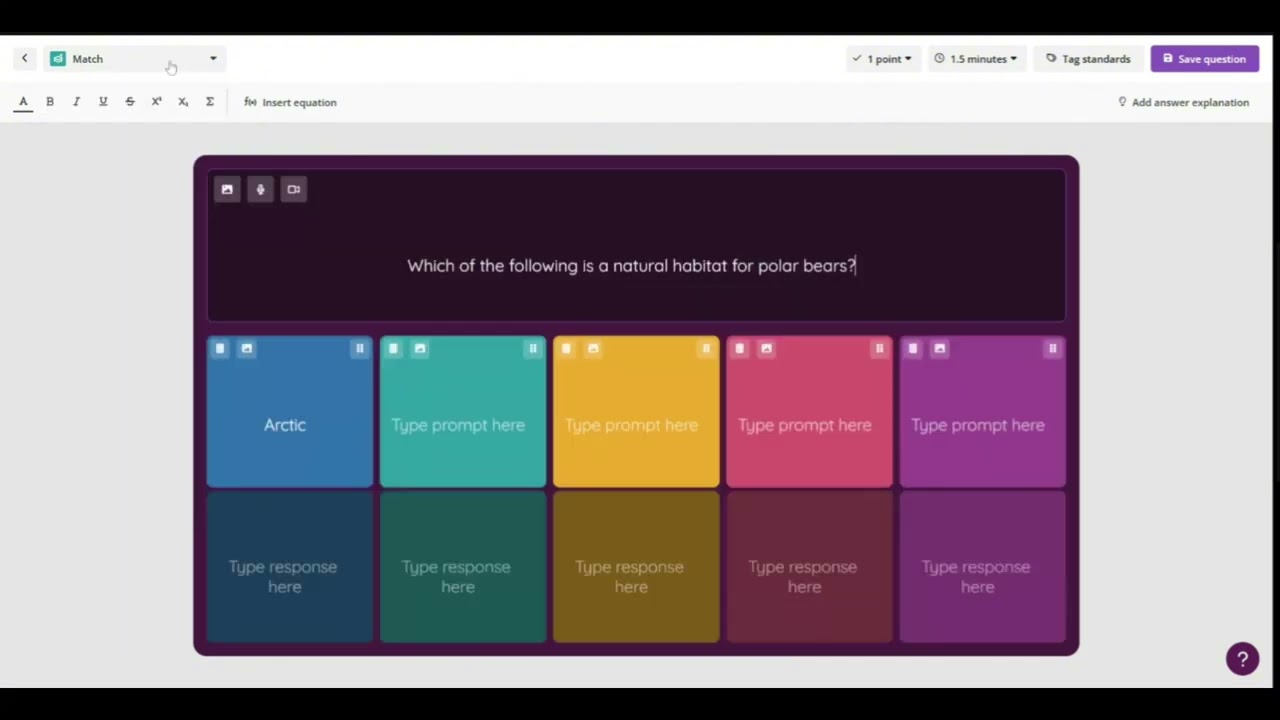Click the teal card prompt field
The width and height of the screenshot is (1280, 720).
pos(458,425)
